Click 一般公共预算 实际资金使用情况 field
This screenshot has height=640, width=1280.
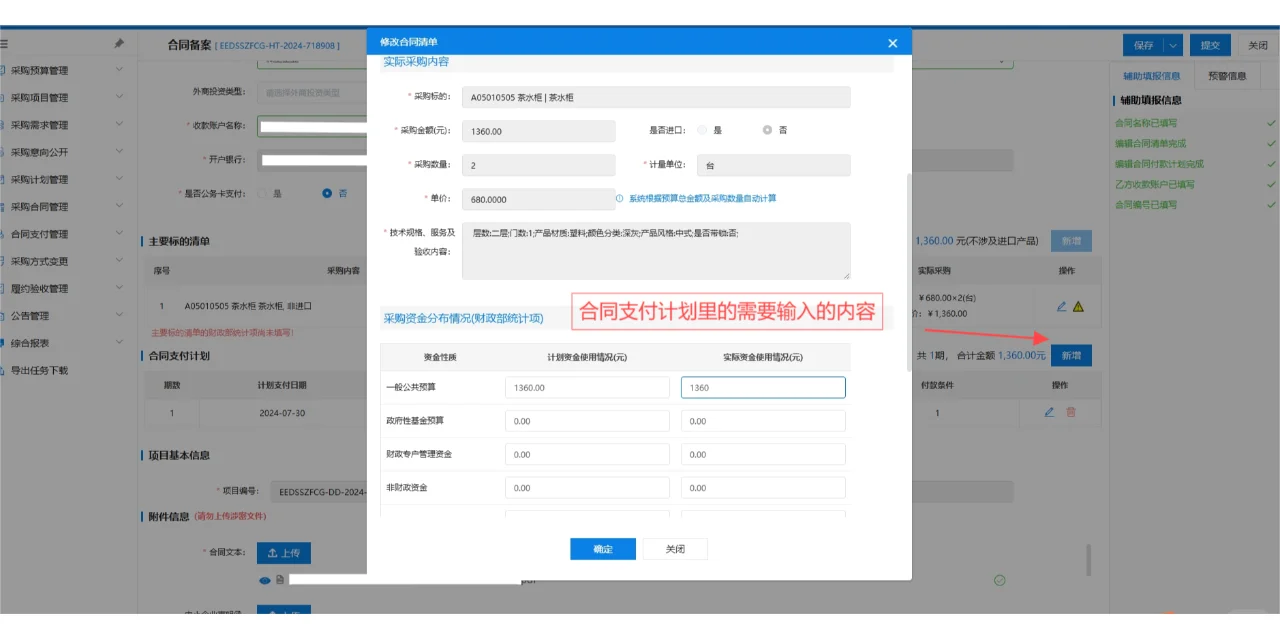tap(763, 387)
